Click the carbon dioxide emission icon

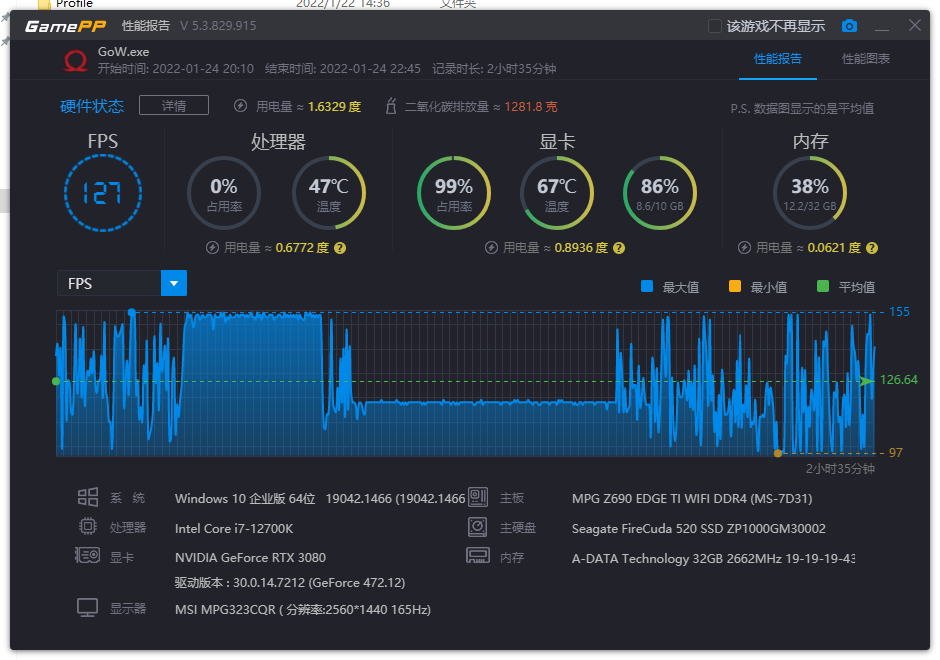(x=391, y=106)
